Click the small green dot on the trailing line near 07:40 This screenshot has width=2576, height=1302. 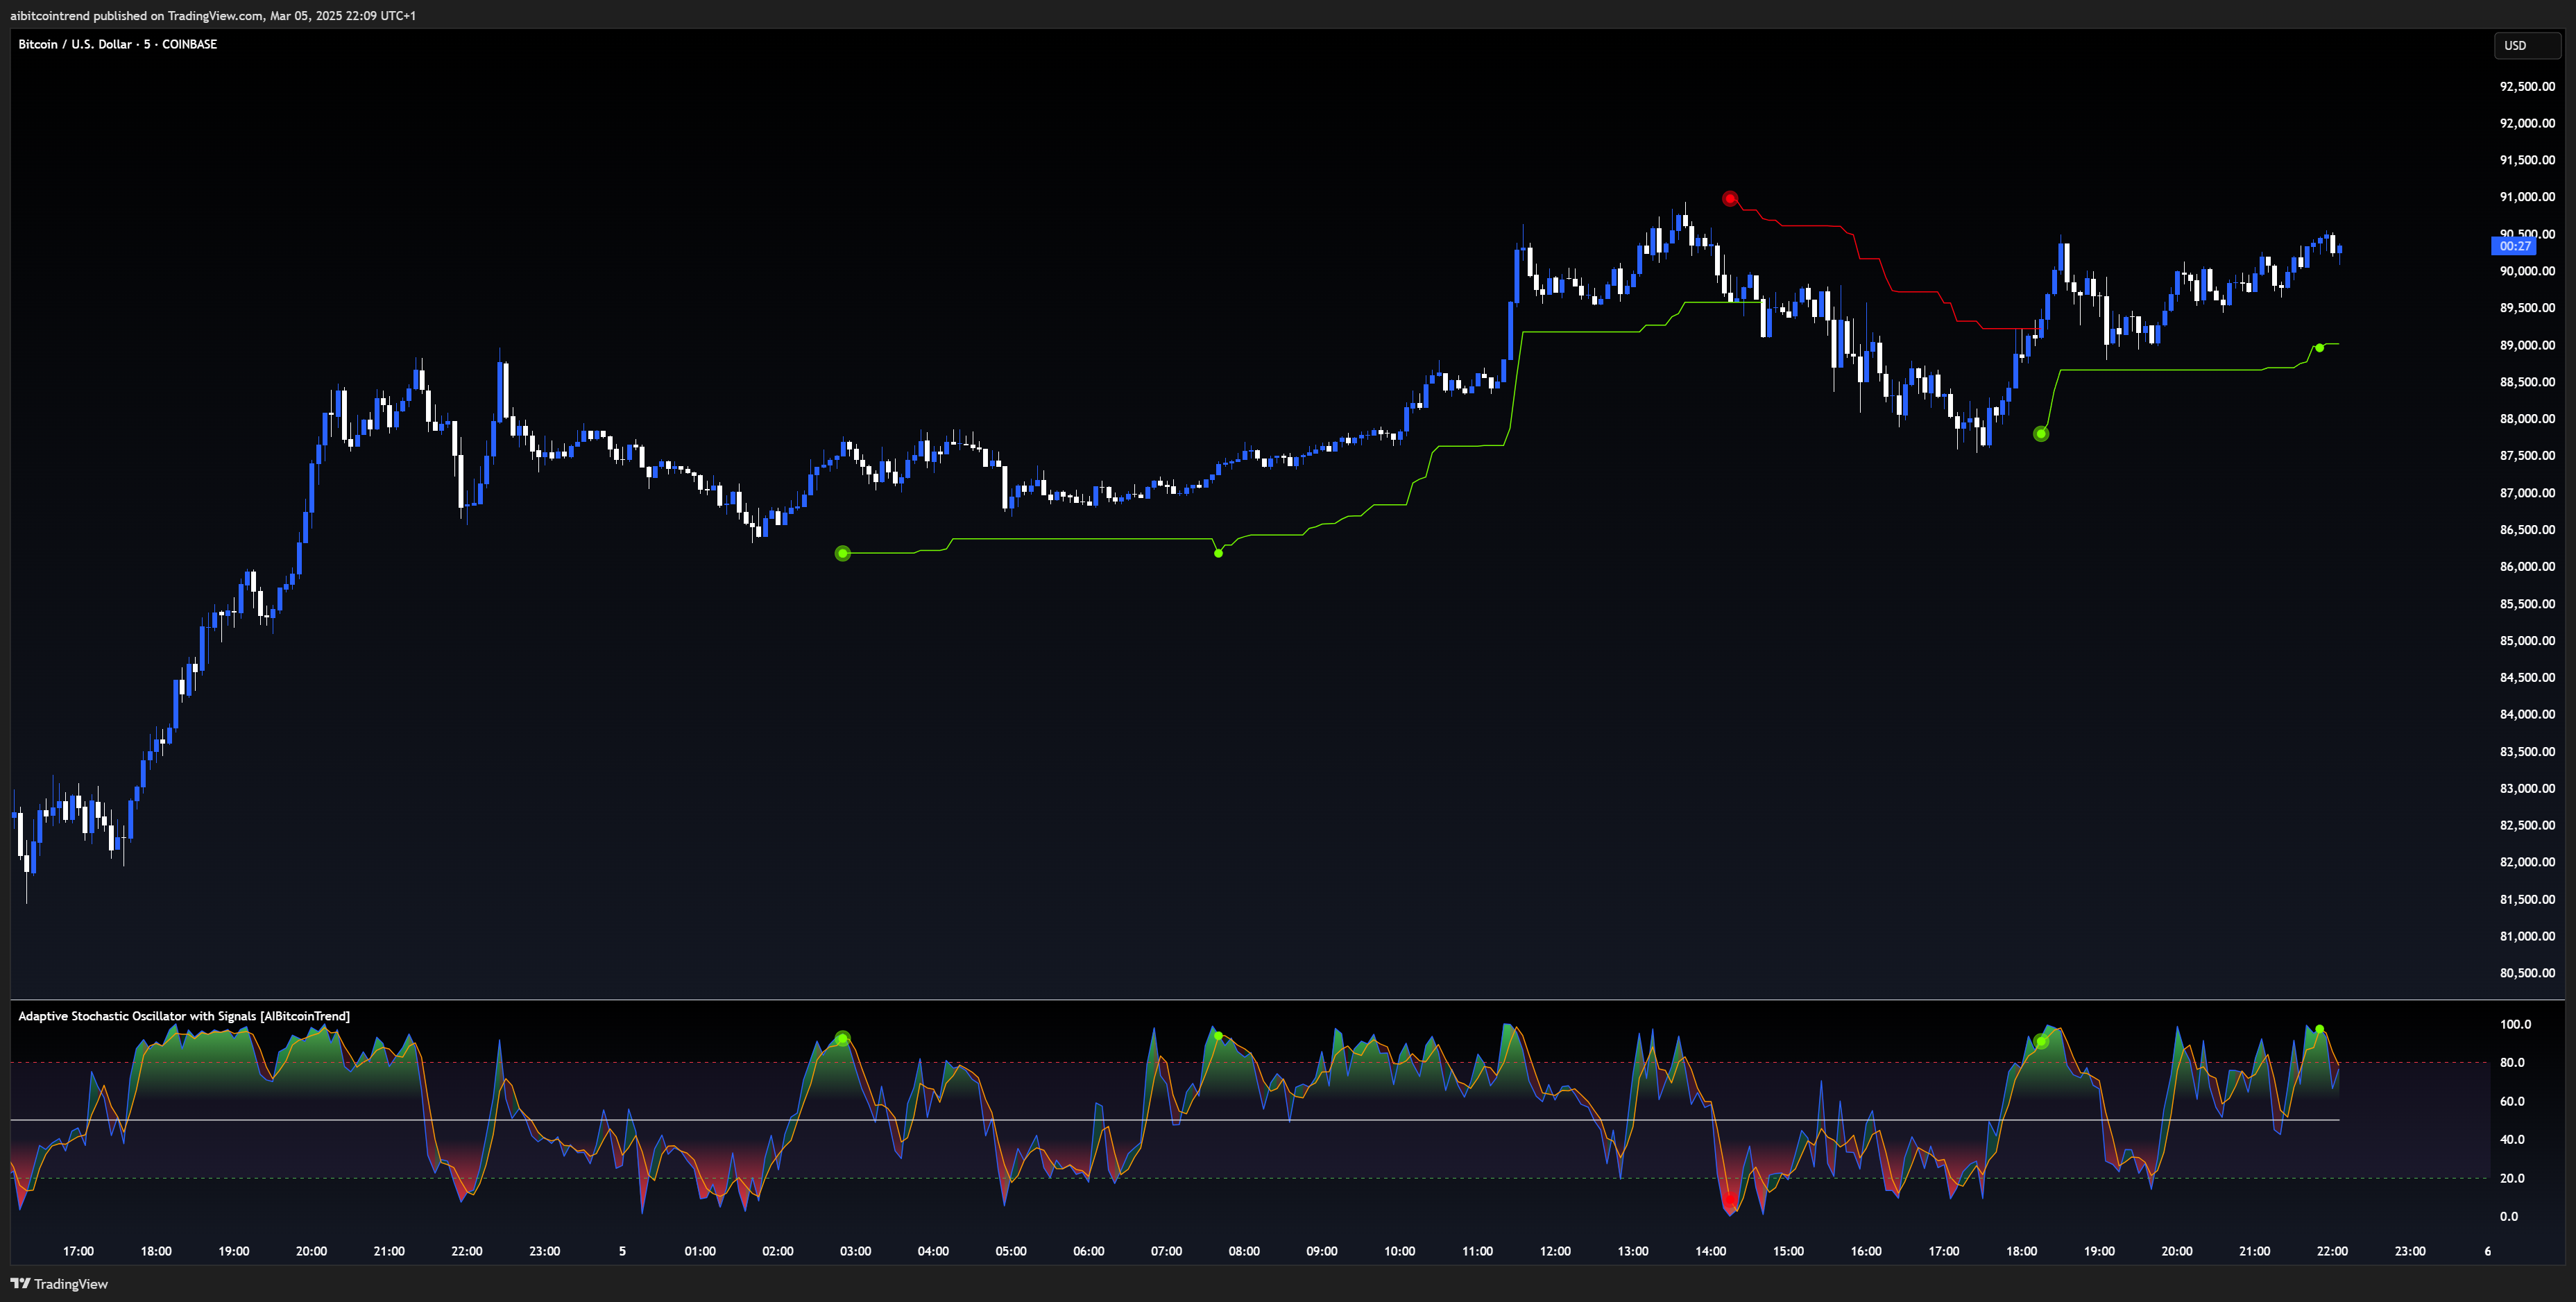tap(1218, 553)
